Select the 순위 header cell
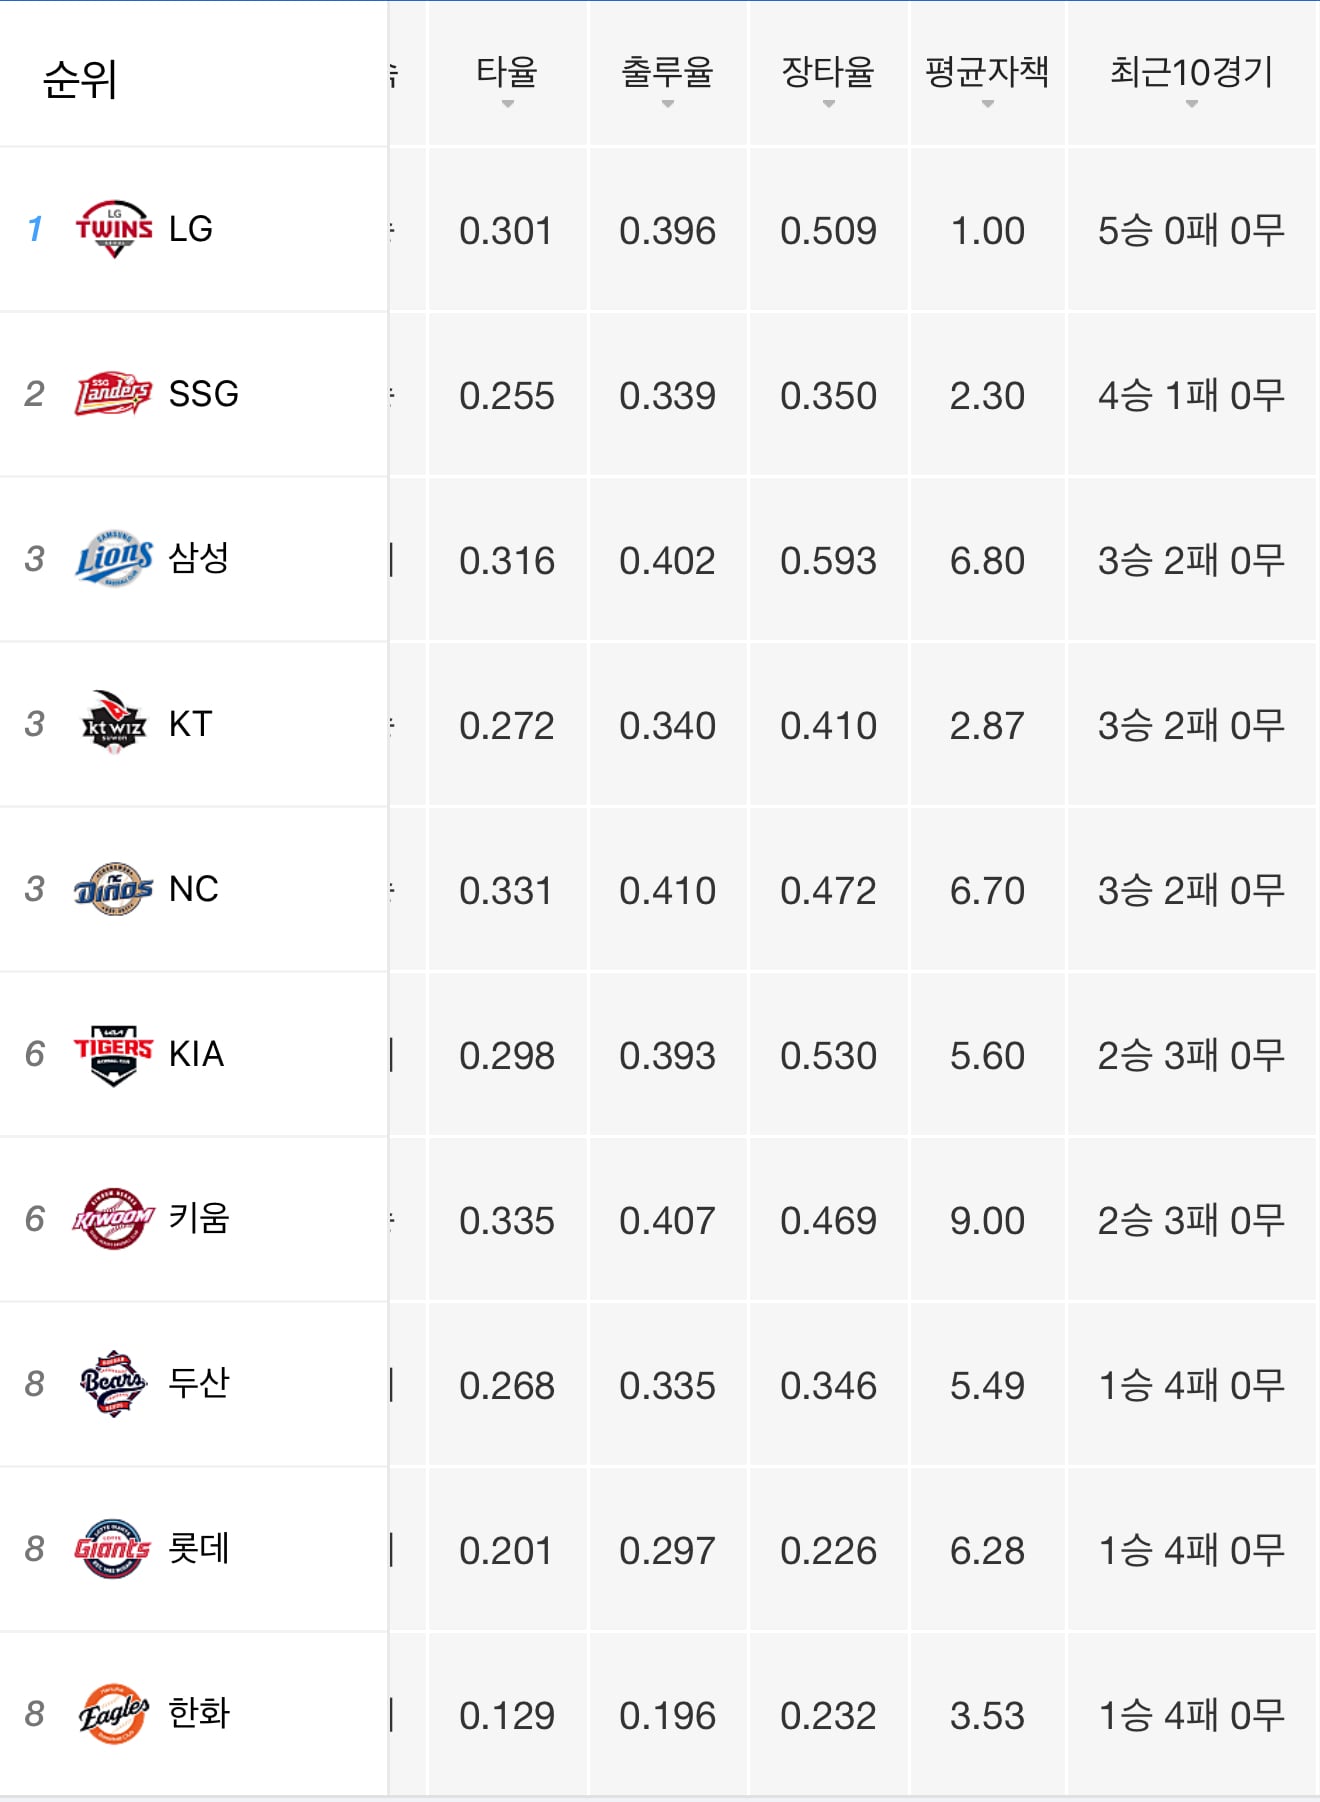The width and height of the screenshot is (1320, 1802). [x=193, y=74]
